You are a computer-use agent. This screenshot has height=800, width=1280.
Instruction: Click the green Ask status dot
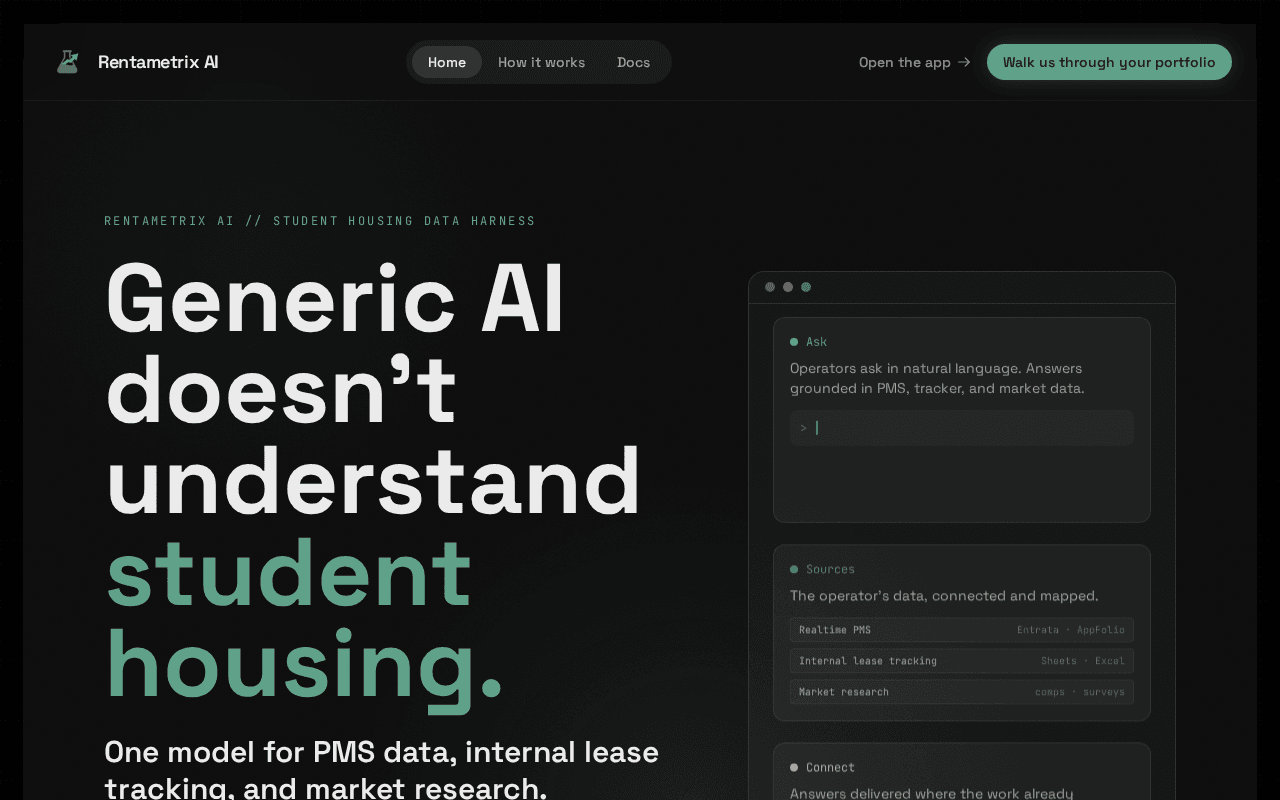(794, 342)
